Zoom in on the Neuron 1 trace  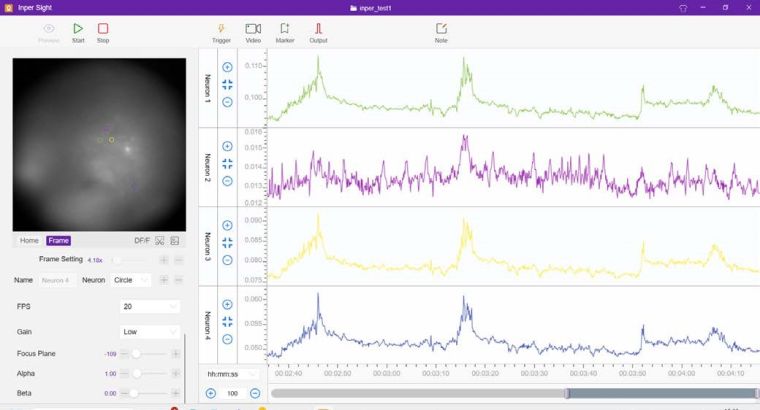pyautogui.click(x=227, y=67)
